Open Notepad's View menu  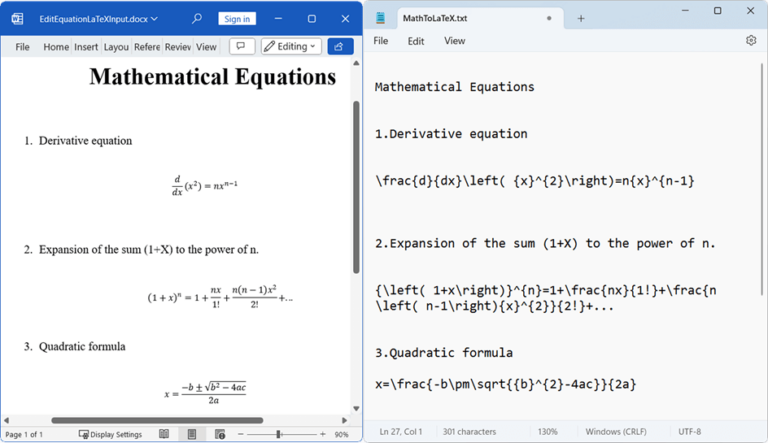pos(454,41)
